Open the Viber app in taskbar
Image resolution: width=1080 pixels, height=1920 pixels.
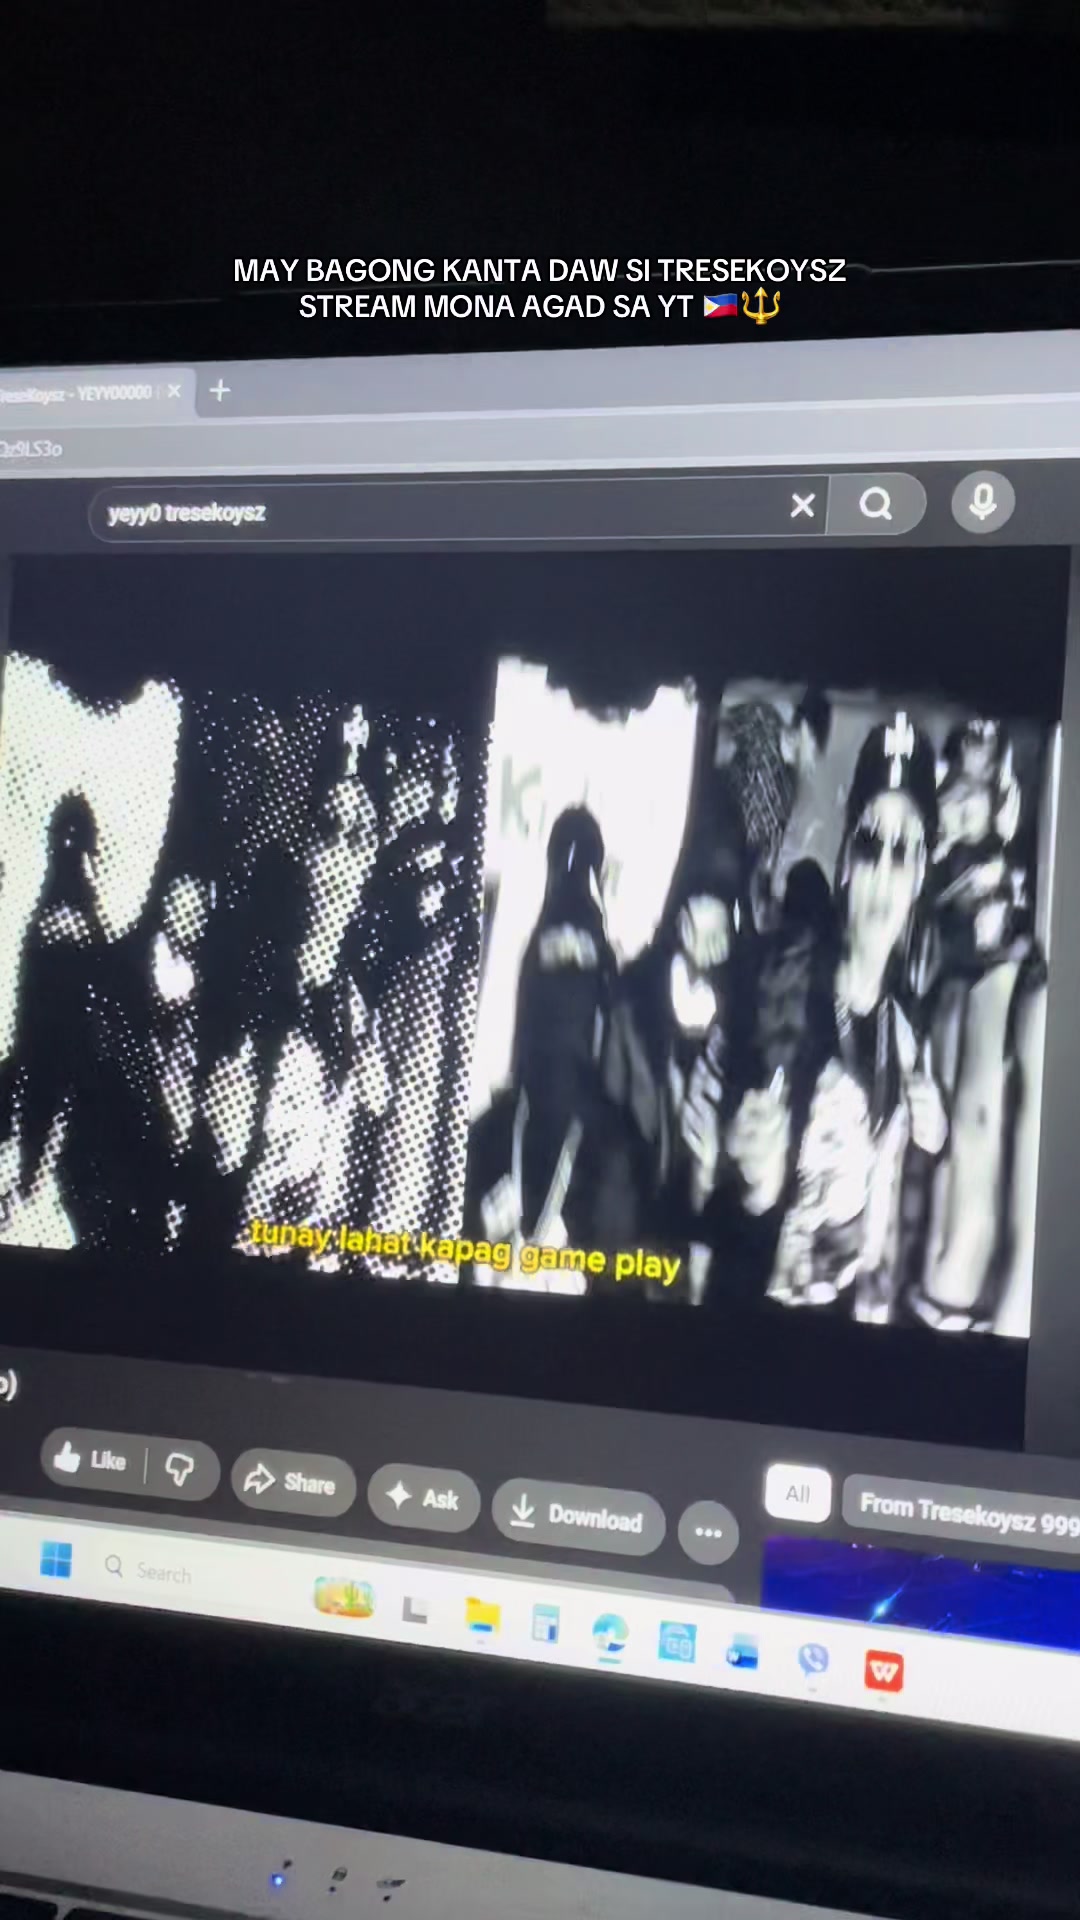813,1661
